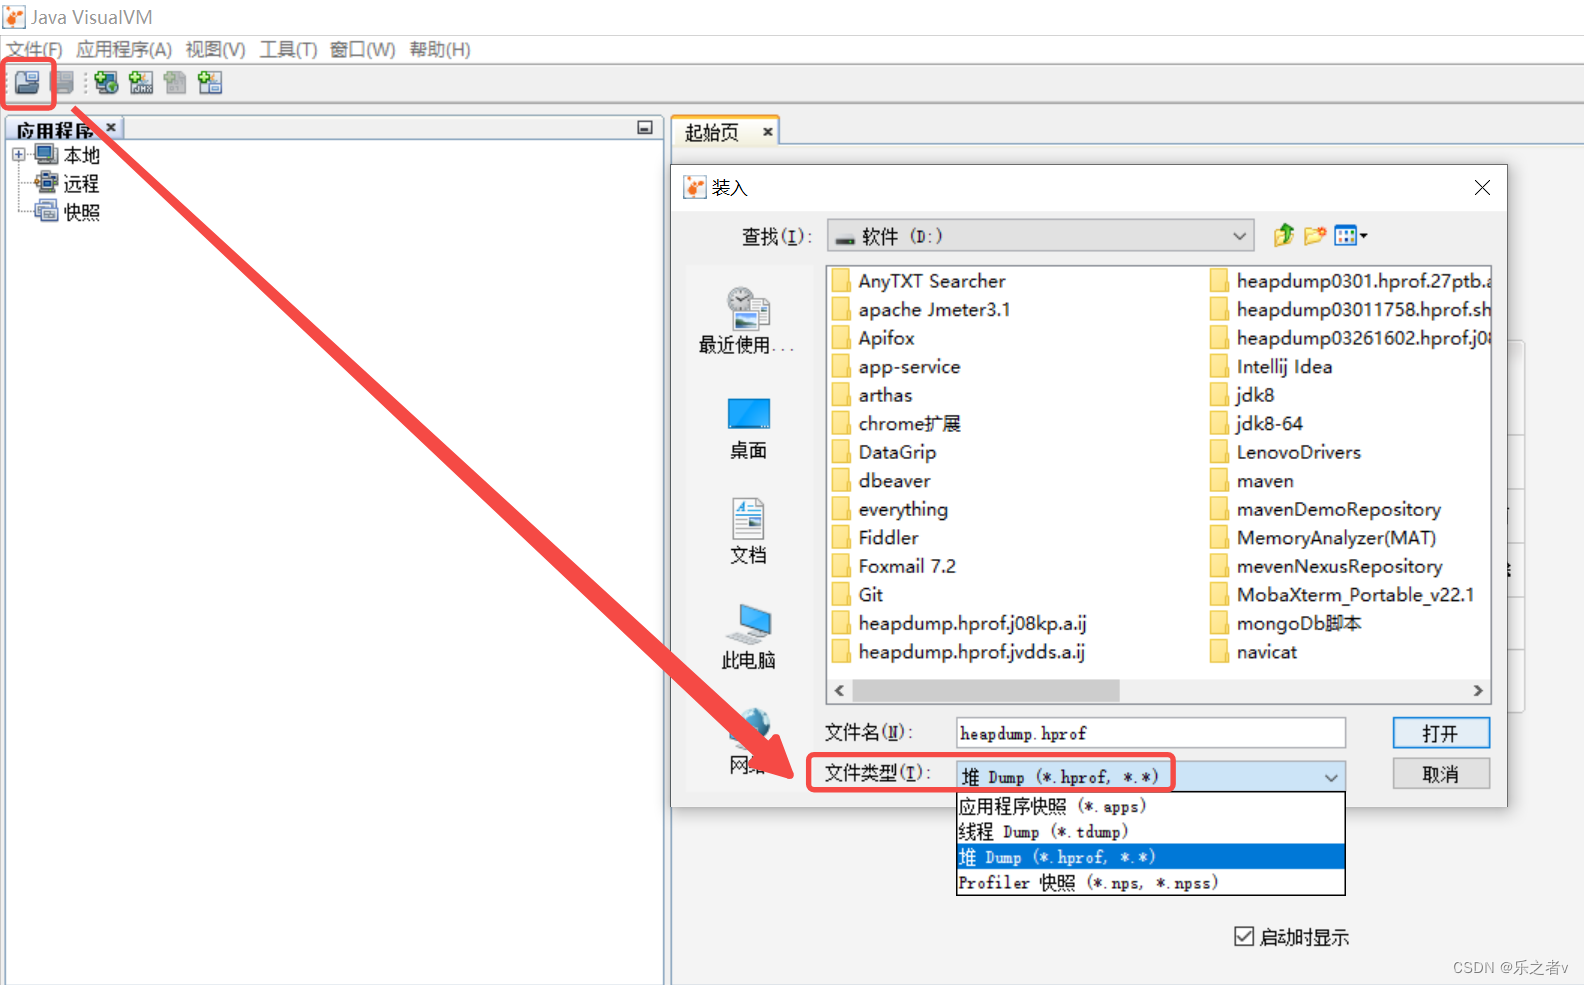This screenshot has height=985, width=1584.
Task: Open the Window menu
Action: (362, 49)
